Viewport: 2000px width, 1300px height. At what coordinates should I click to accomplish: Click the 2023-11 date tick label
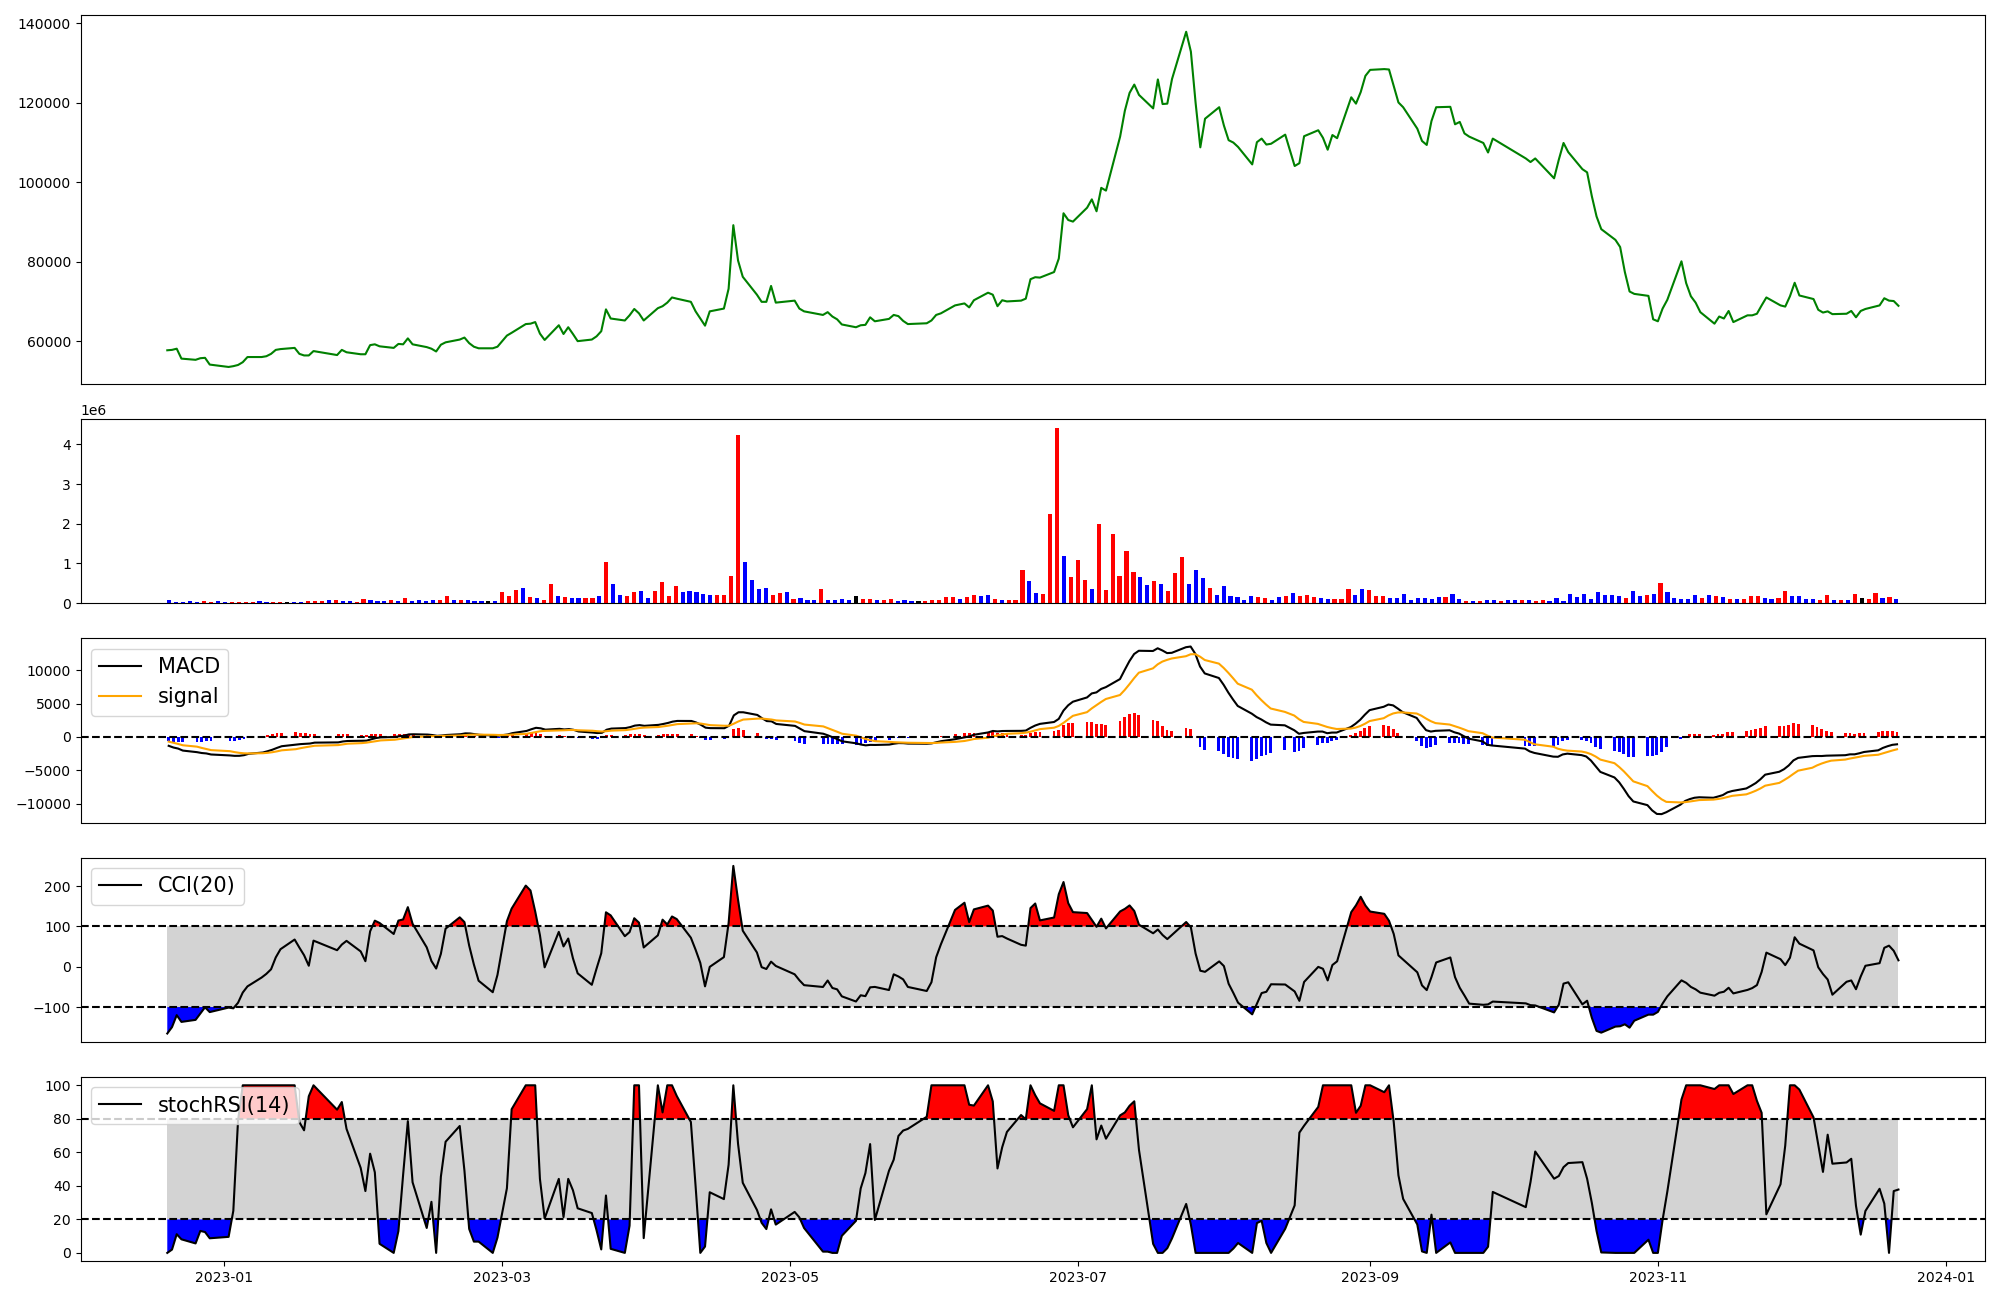(x=1658, y=1277)
